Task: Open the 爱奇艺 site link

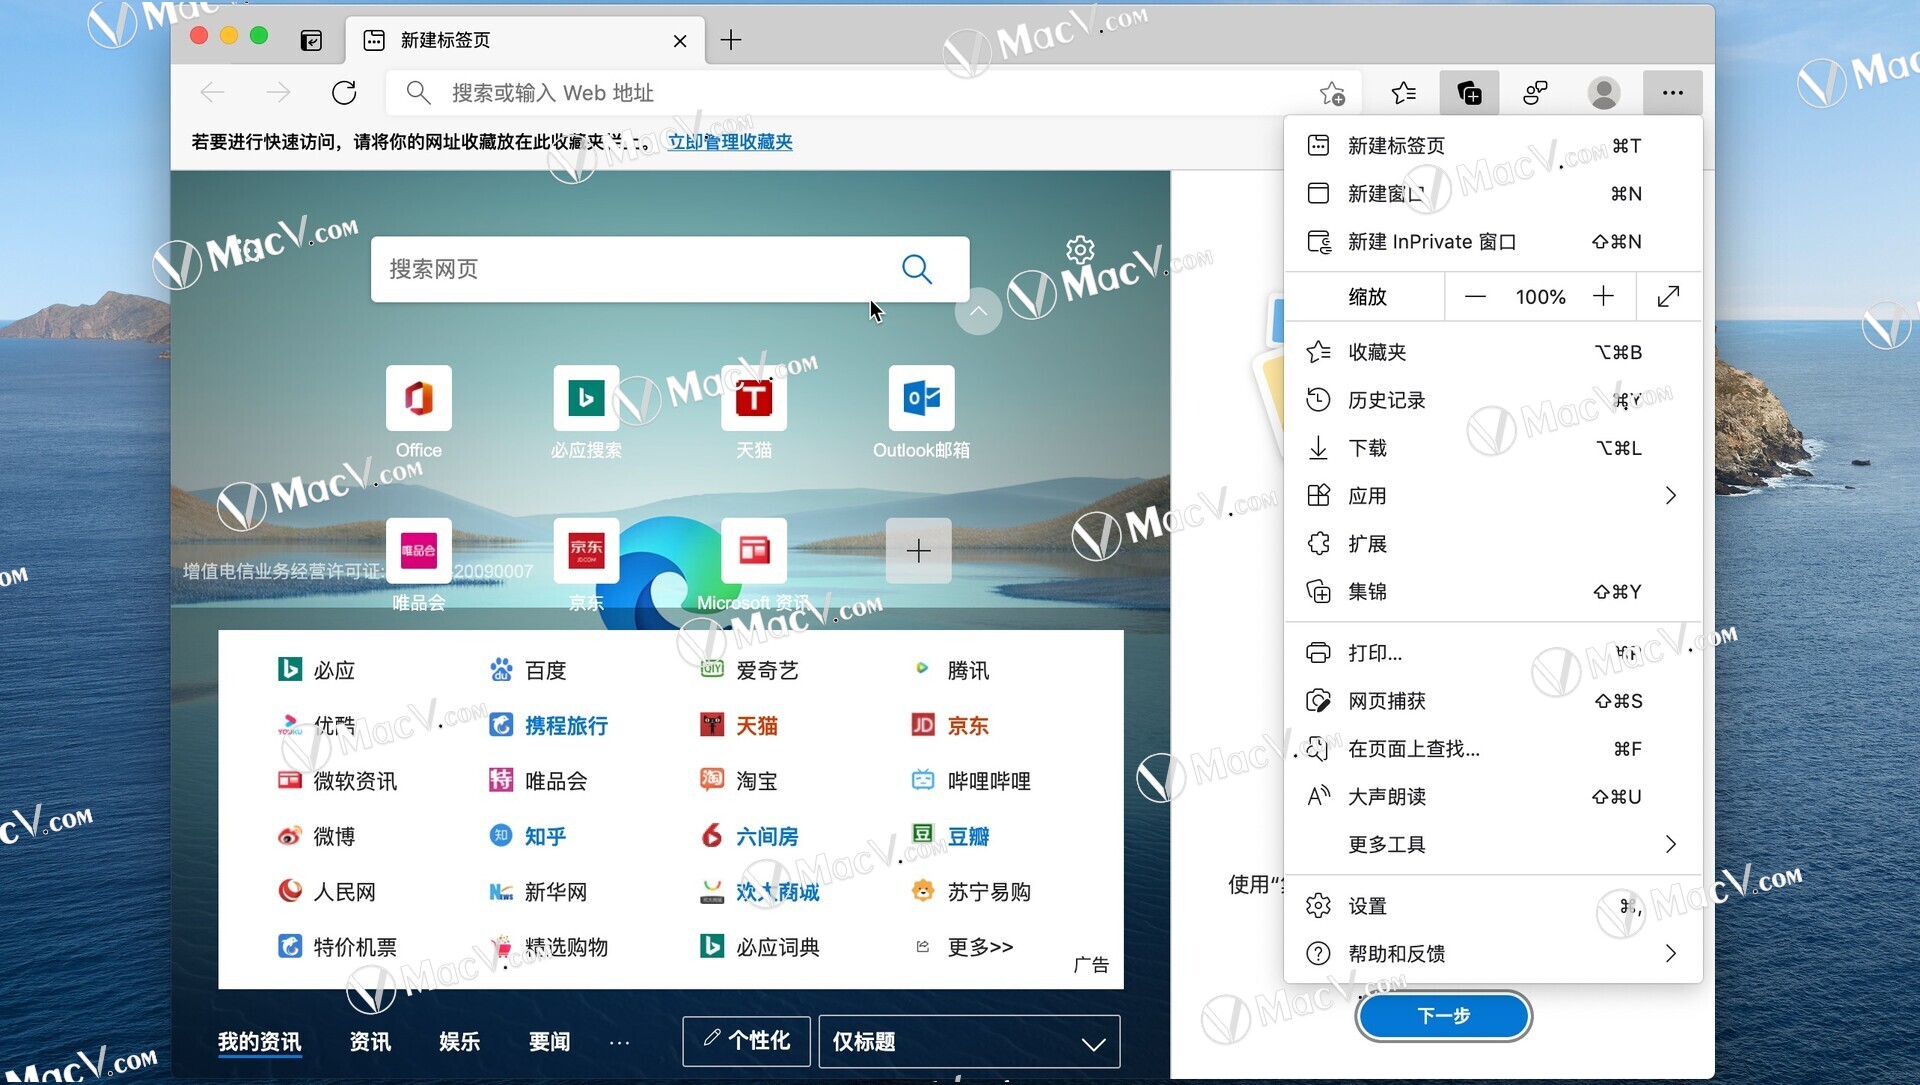Action: pyautogui.click(x=749, y=670)
